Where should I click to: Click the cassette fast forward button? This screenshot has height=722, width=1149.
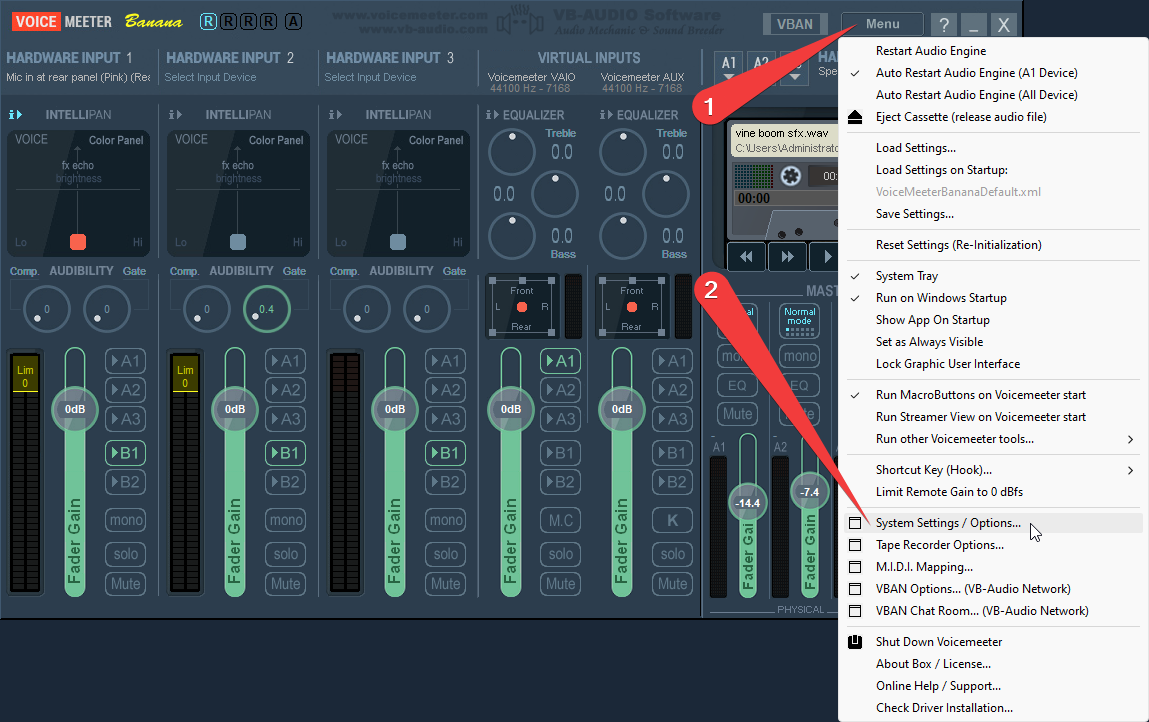pos(787,257)
